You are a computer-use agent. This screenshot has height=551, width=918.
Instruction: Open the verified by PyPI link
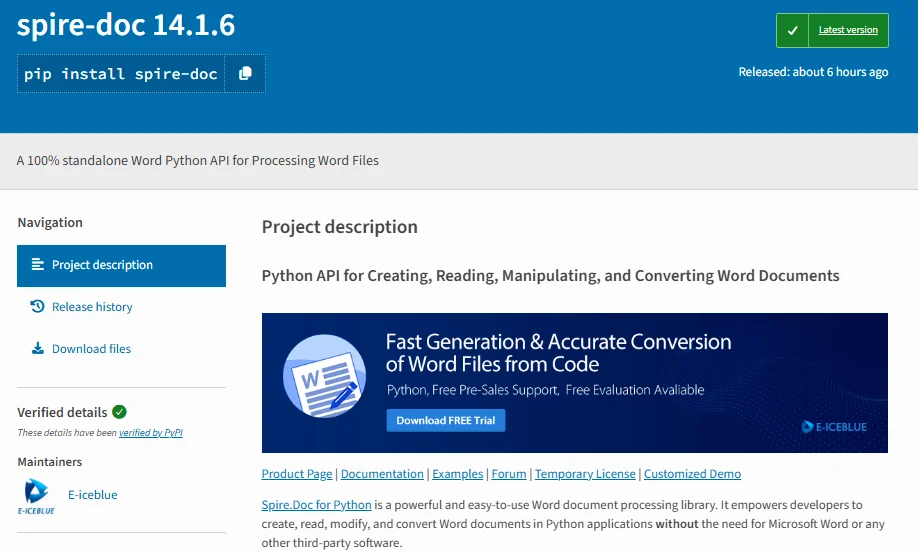click(x=151, y=433)
